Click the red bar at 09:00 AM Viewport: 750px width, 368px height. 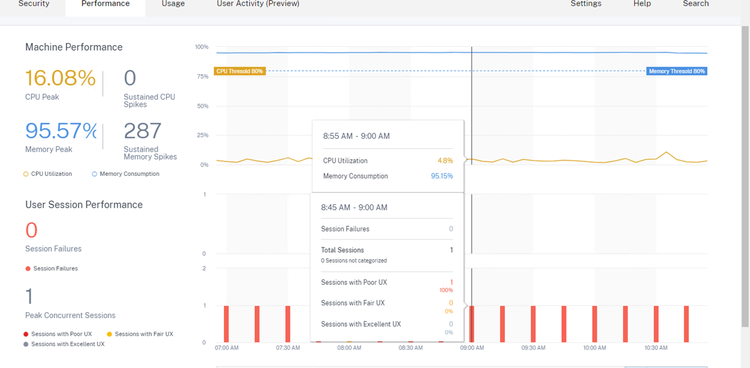coord(472,324)
